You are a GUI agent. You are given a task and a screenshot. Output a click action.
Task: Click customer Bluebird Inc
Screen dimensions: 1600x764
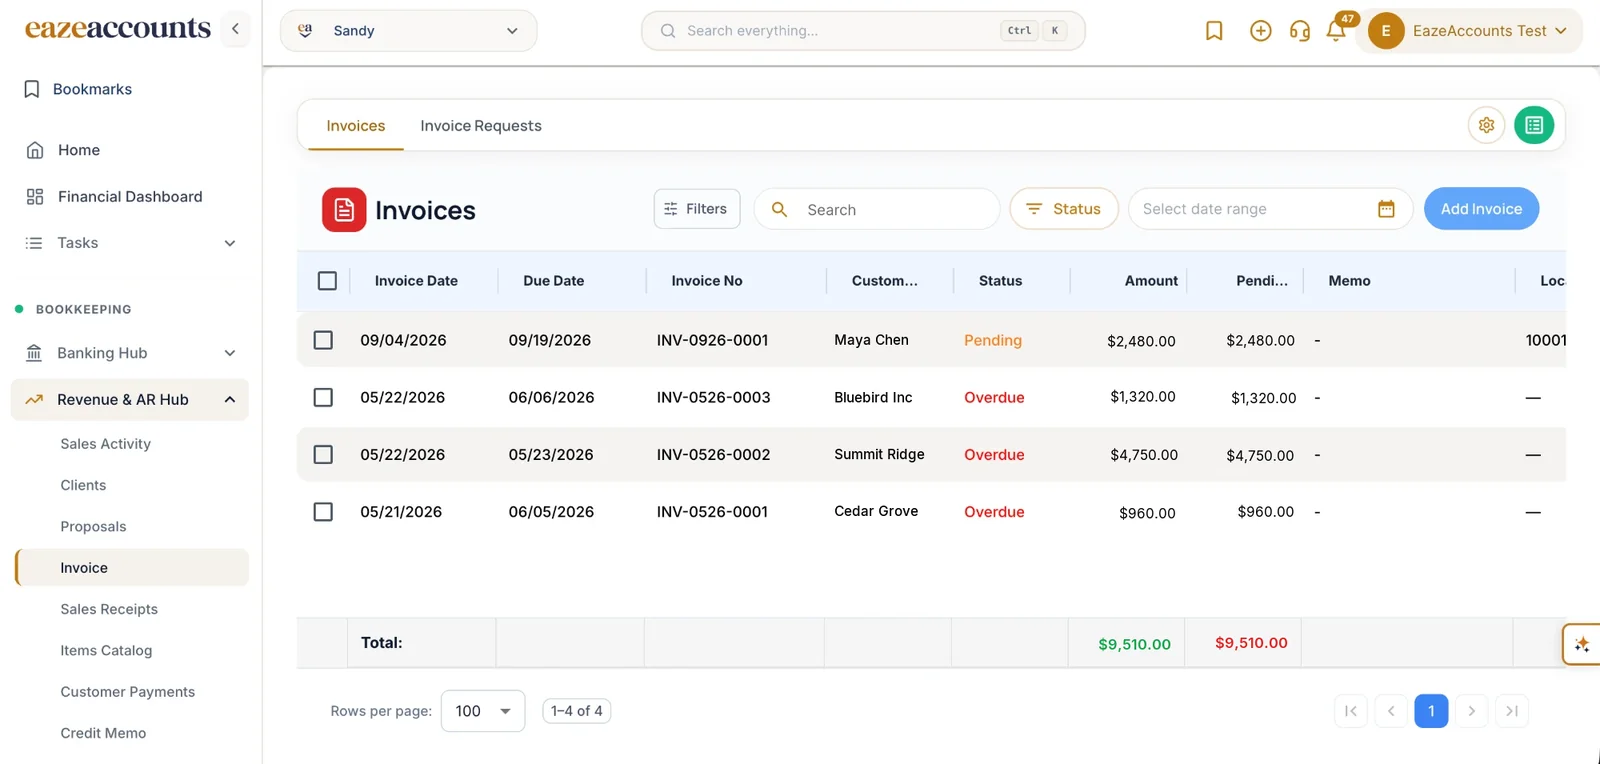[x=873, y=398]
